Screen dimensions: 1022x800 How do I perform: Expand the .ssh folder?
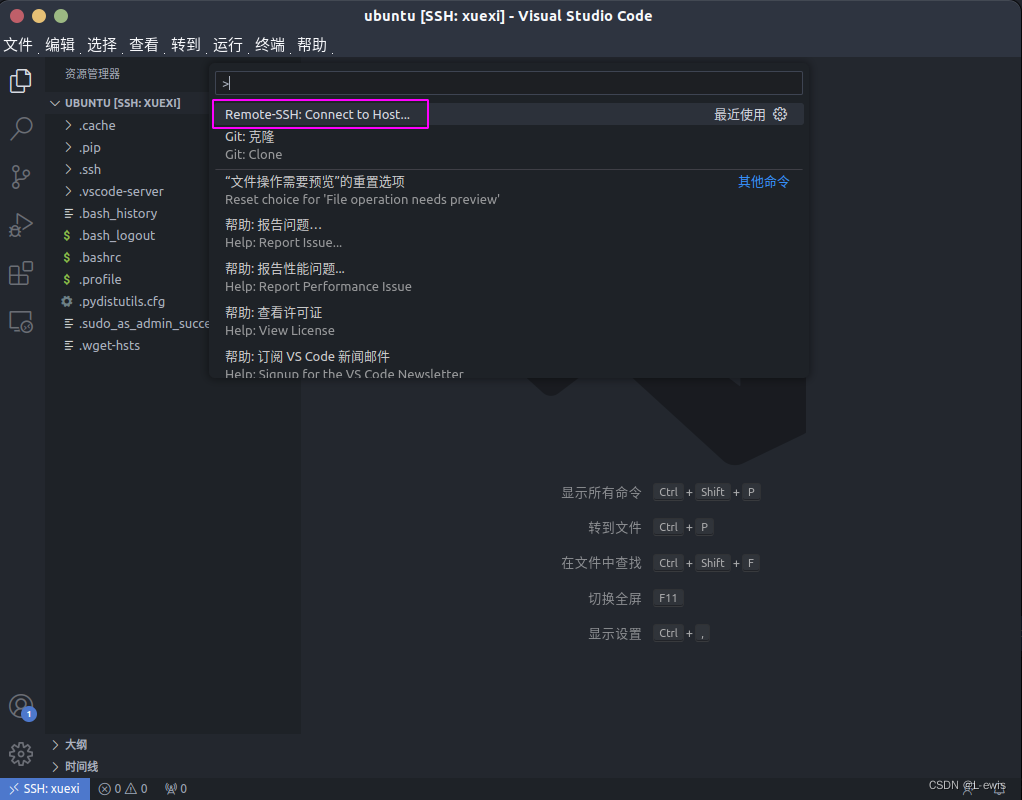88,169
